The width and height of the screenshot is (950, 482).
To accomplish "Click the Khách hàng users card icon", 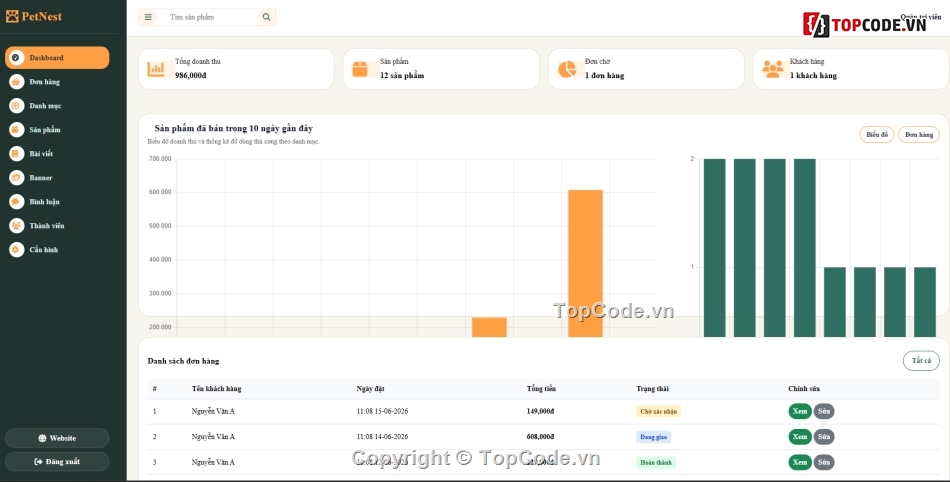I will coord(772,69).
